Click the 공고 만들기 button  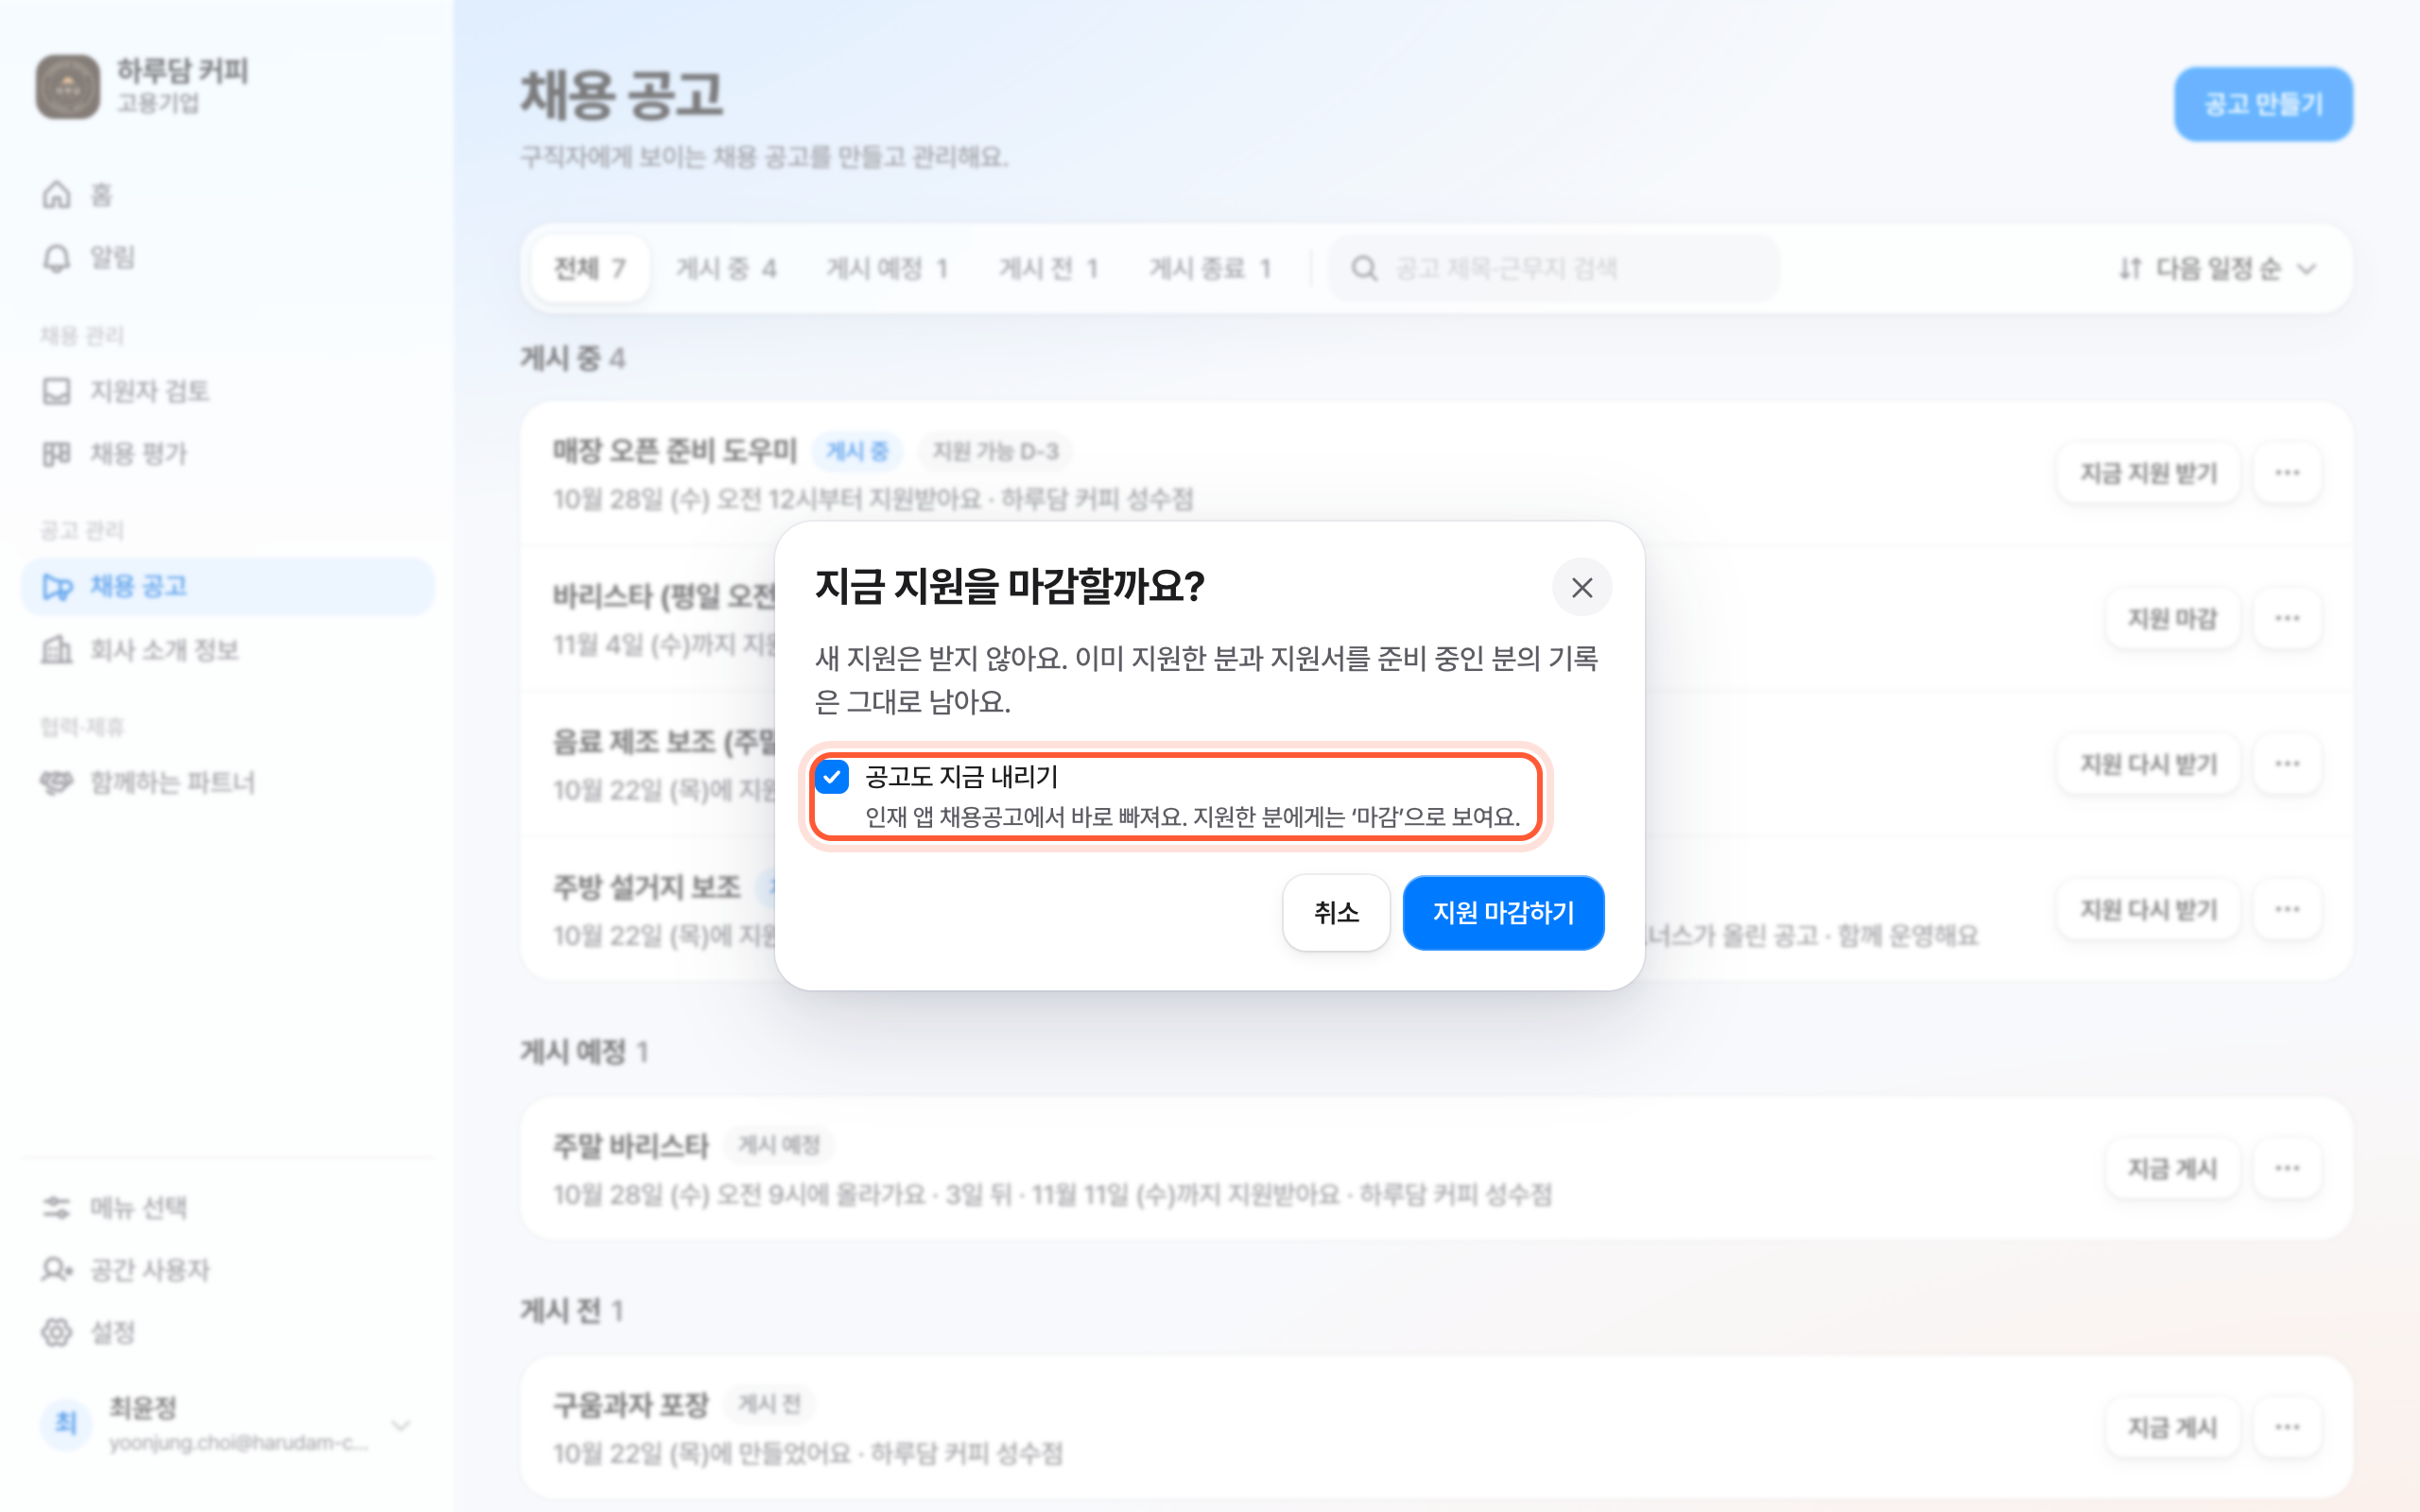[x=2263, y=104]
